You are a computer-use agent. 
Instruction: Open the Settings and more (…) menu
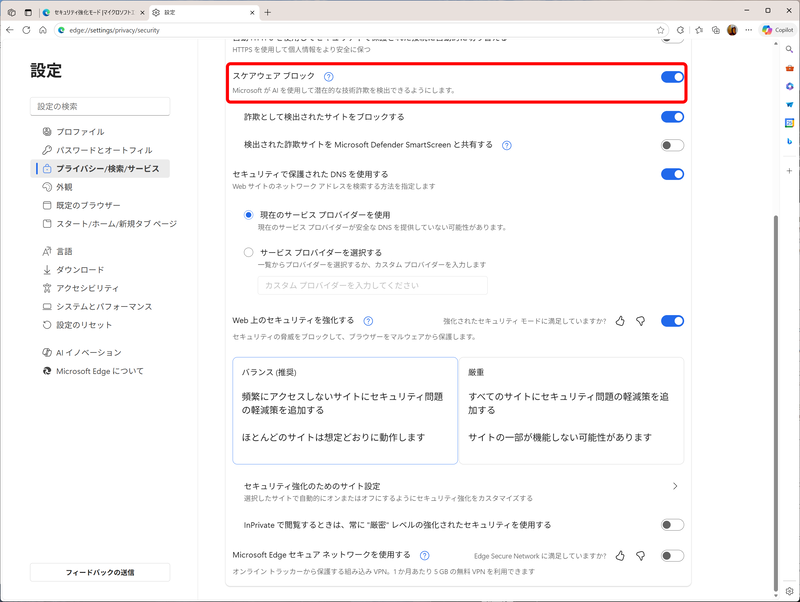[x=748, y=30]
